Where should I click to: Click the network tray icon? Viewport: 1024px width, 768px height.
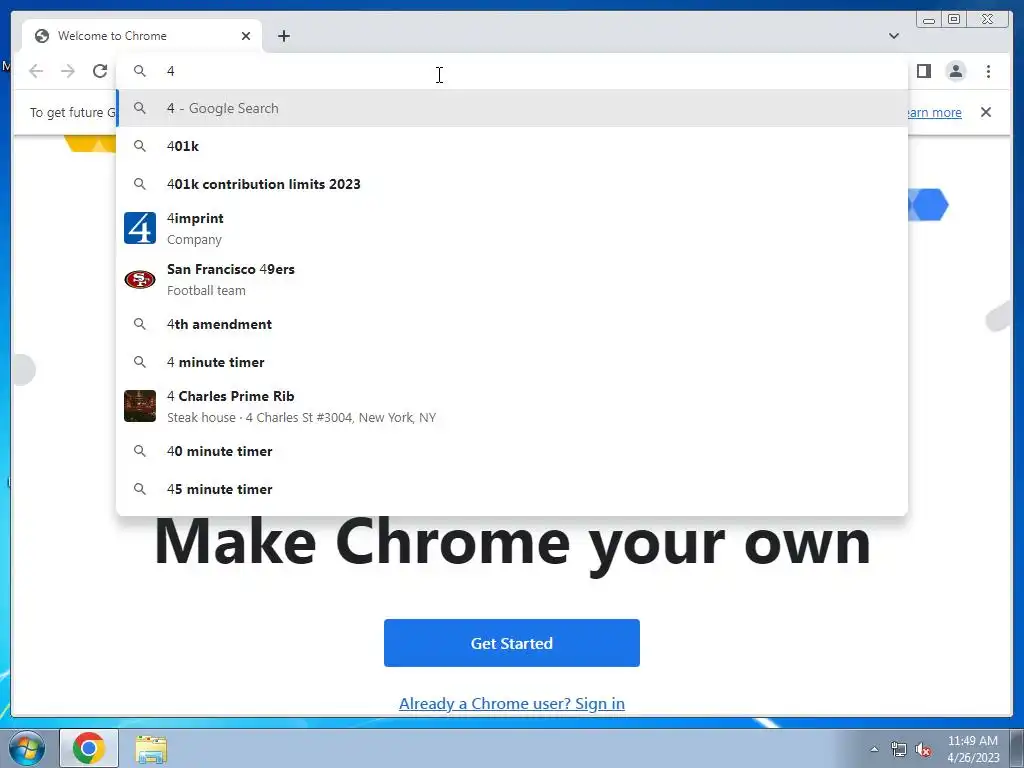pos(899,750)
